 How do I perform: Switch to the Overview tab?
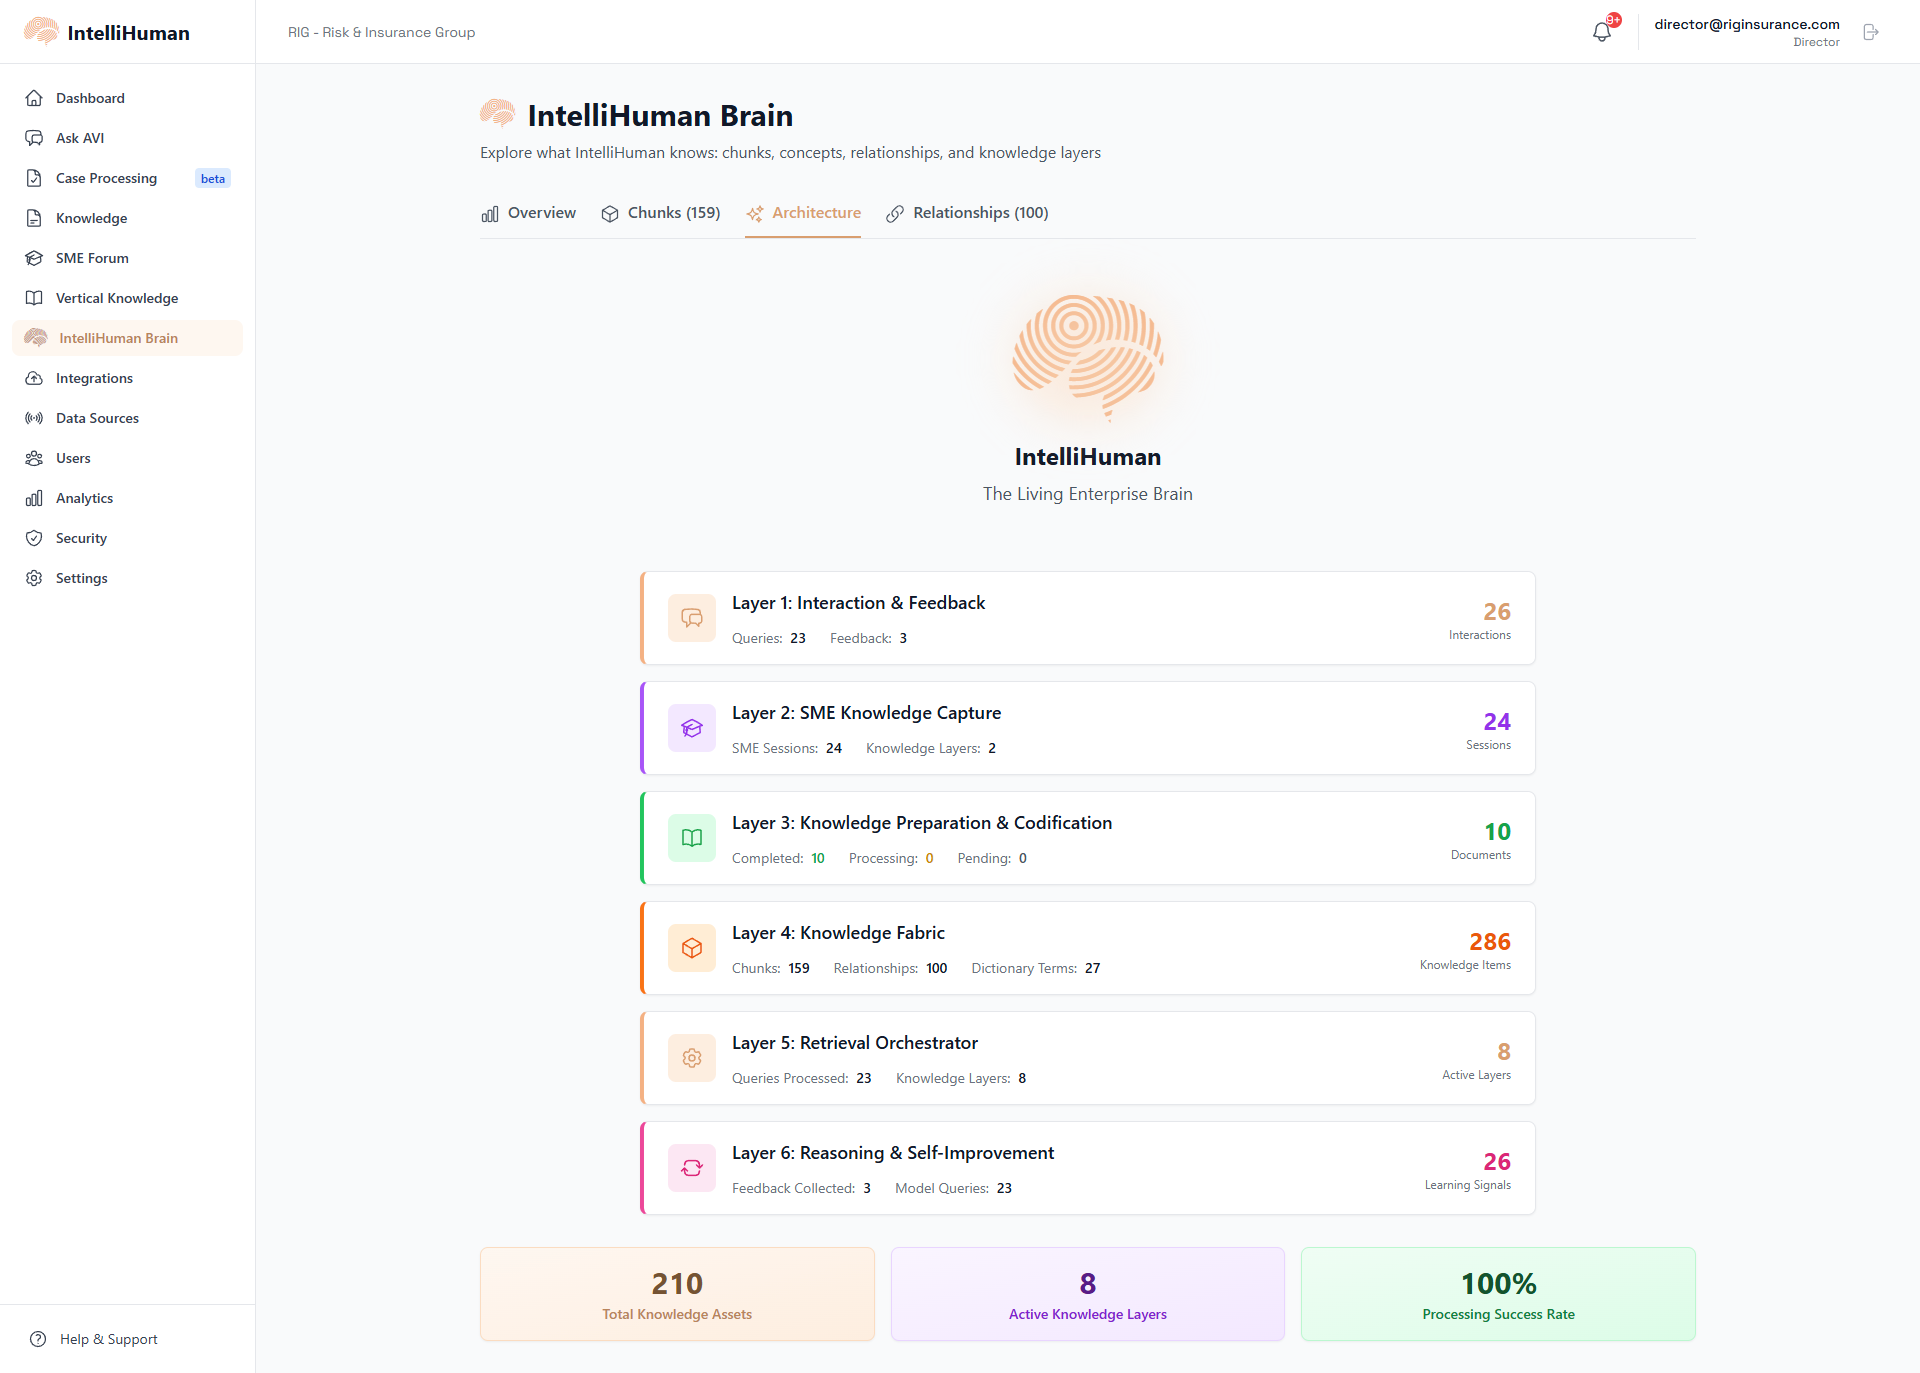pos(529,213)
